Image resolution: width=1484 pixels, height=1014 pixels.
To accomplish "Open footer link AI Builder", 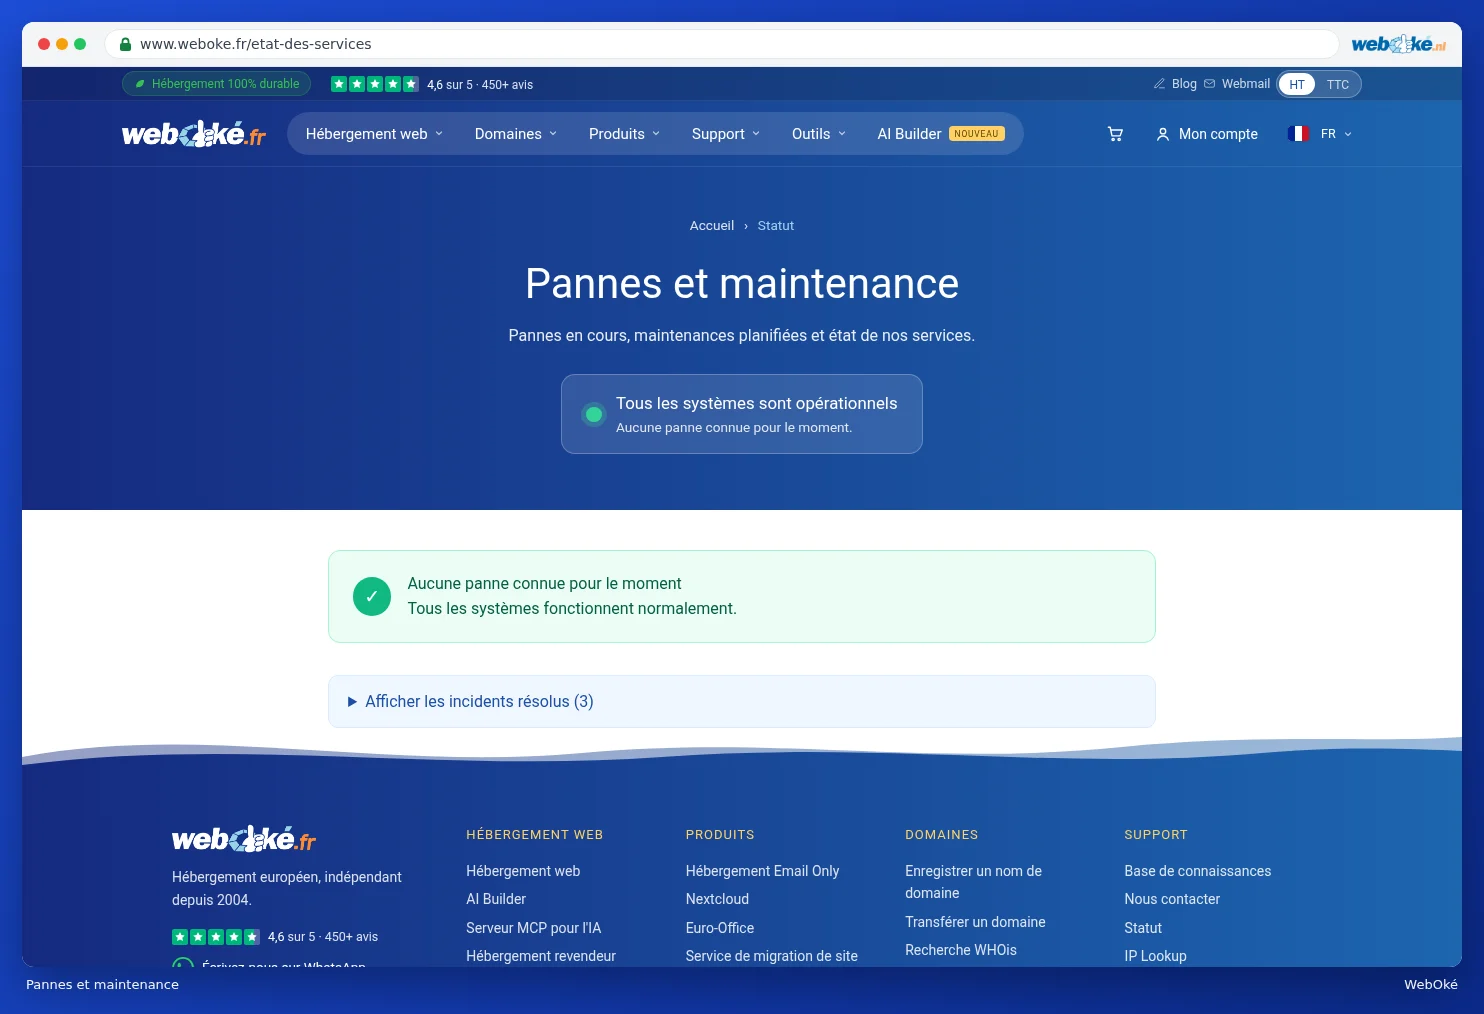I will point(496,899).
